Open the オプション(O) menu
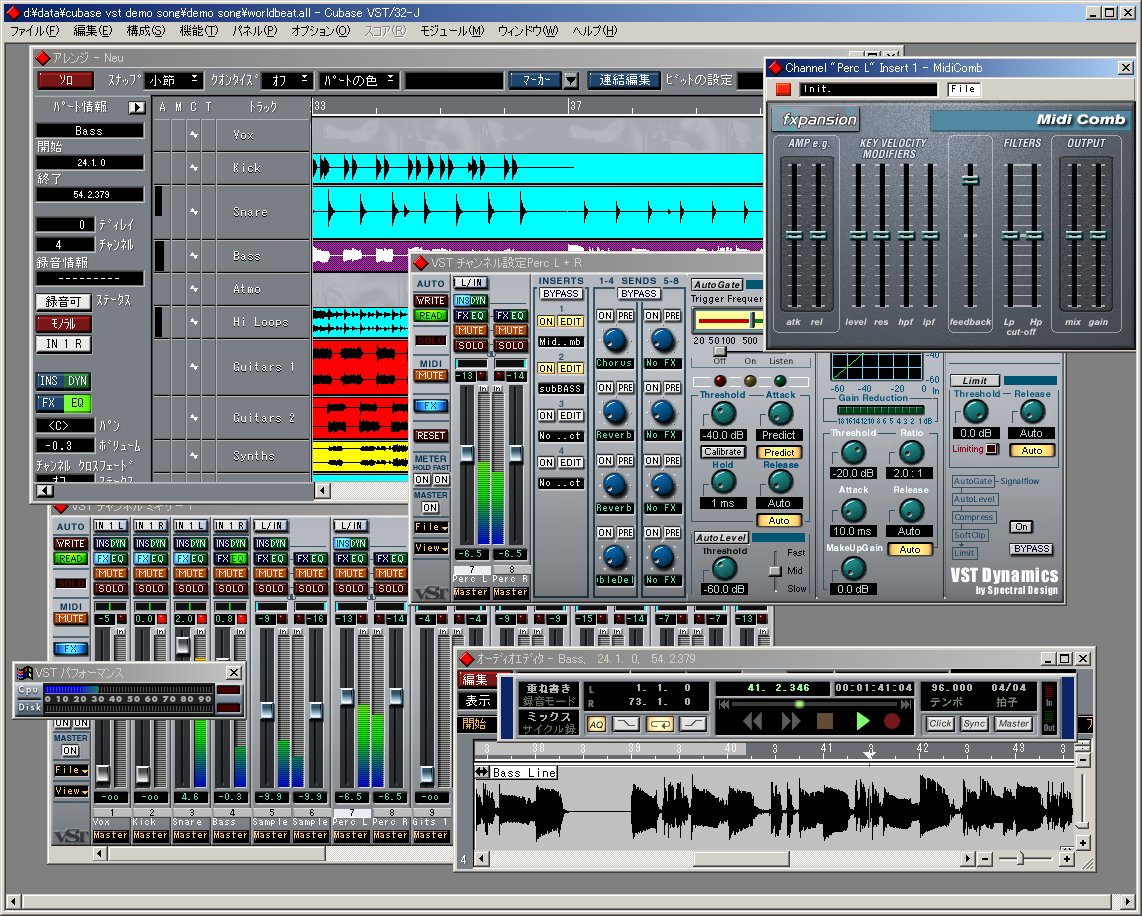Viewport: 1142px width, 916px height. tap(320, 31)
